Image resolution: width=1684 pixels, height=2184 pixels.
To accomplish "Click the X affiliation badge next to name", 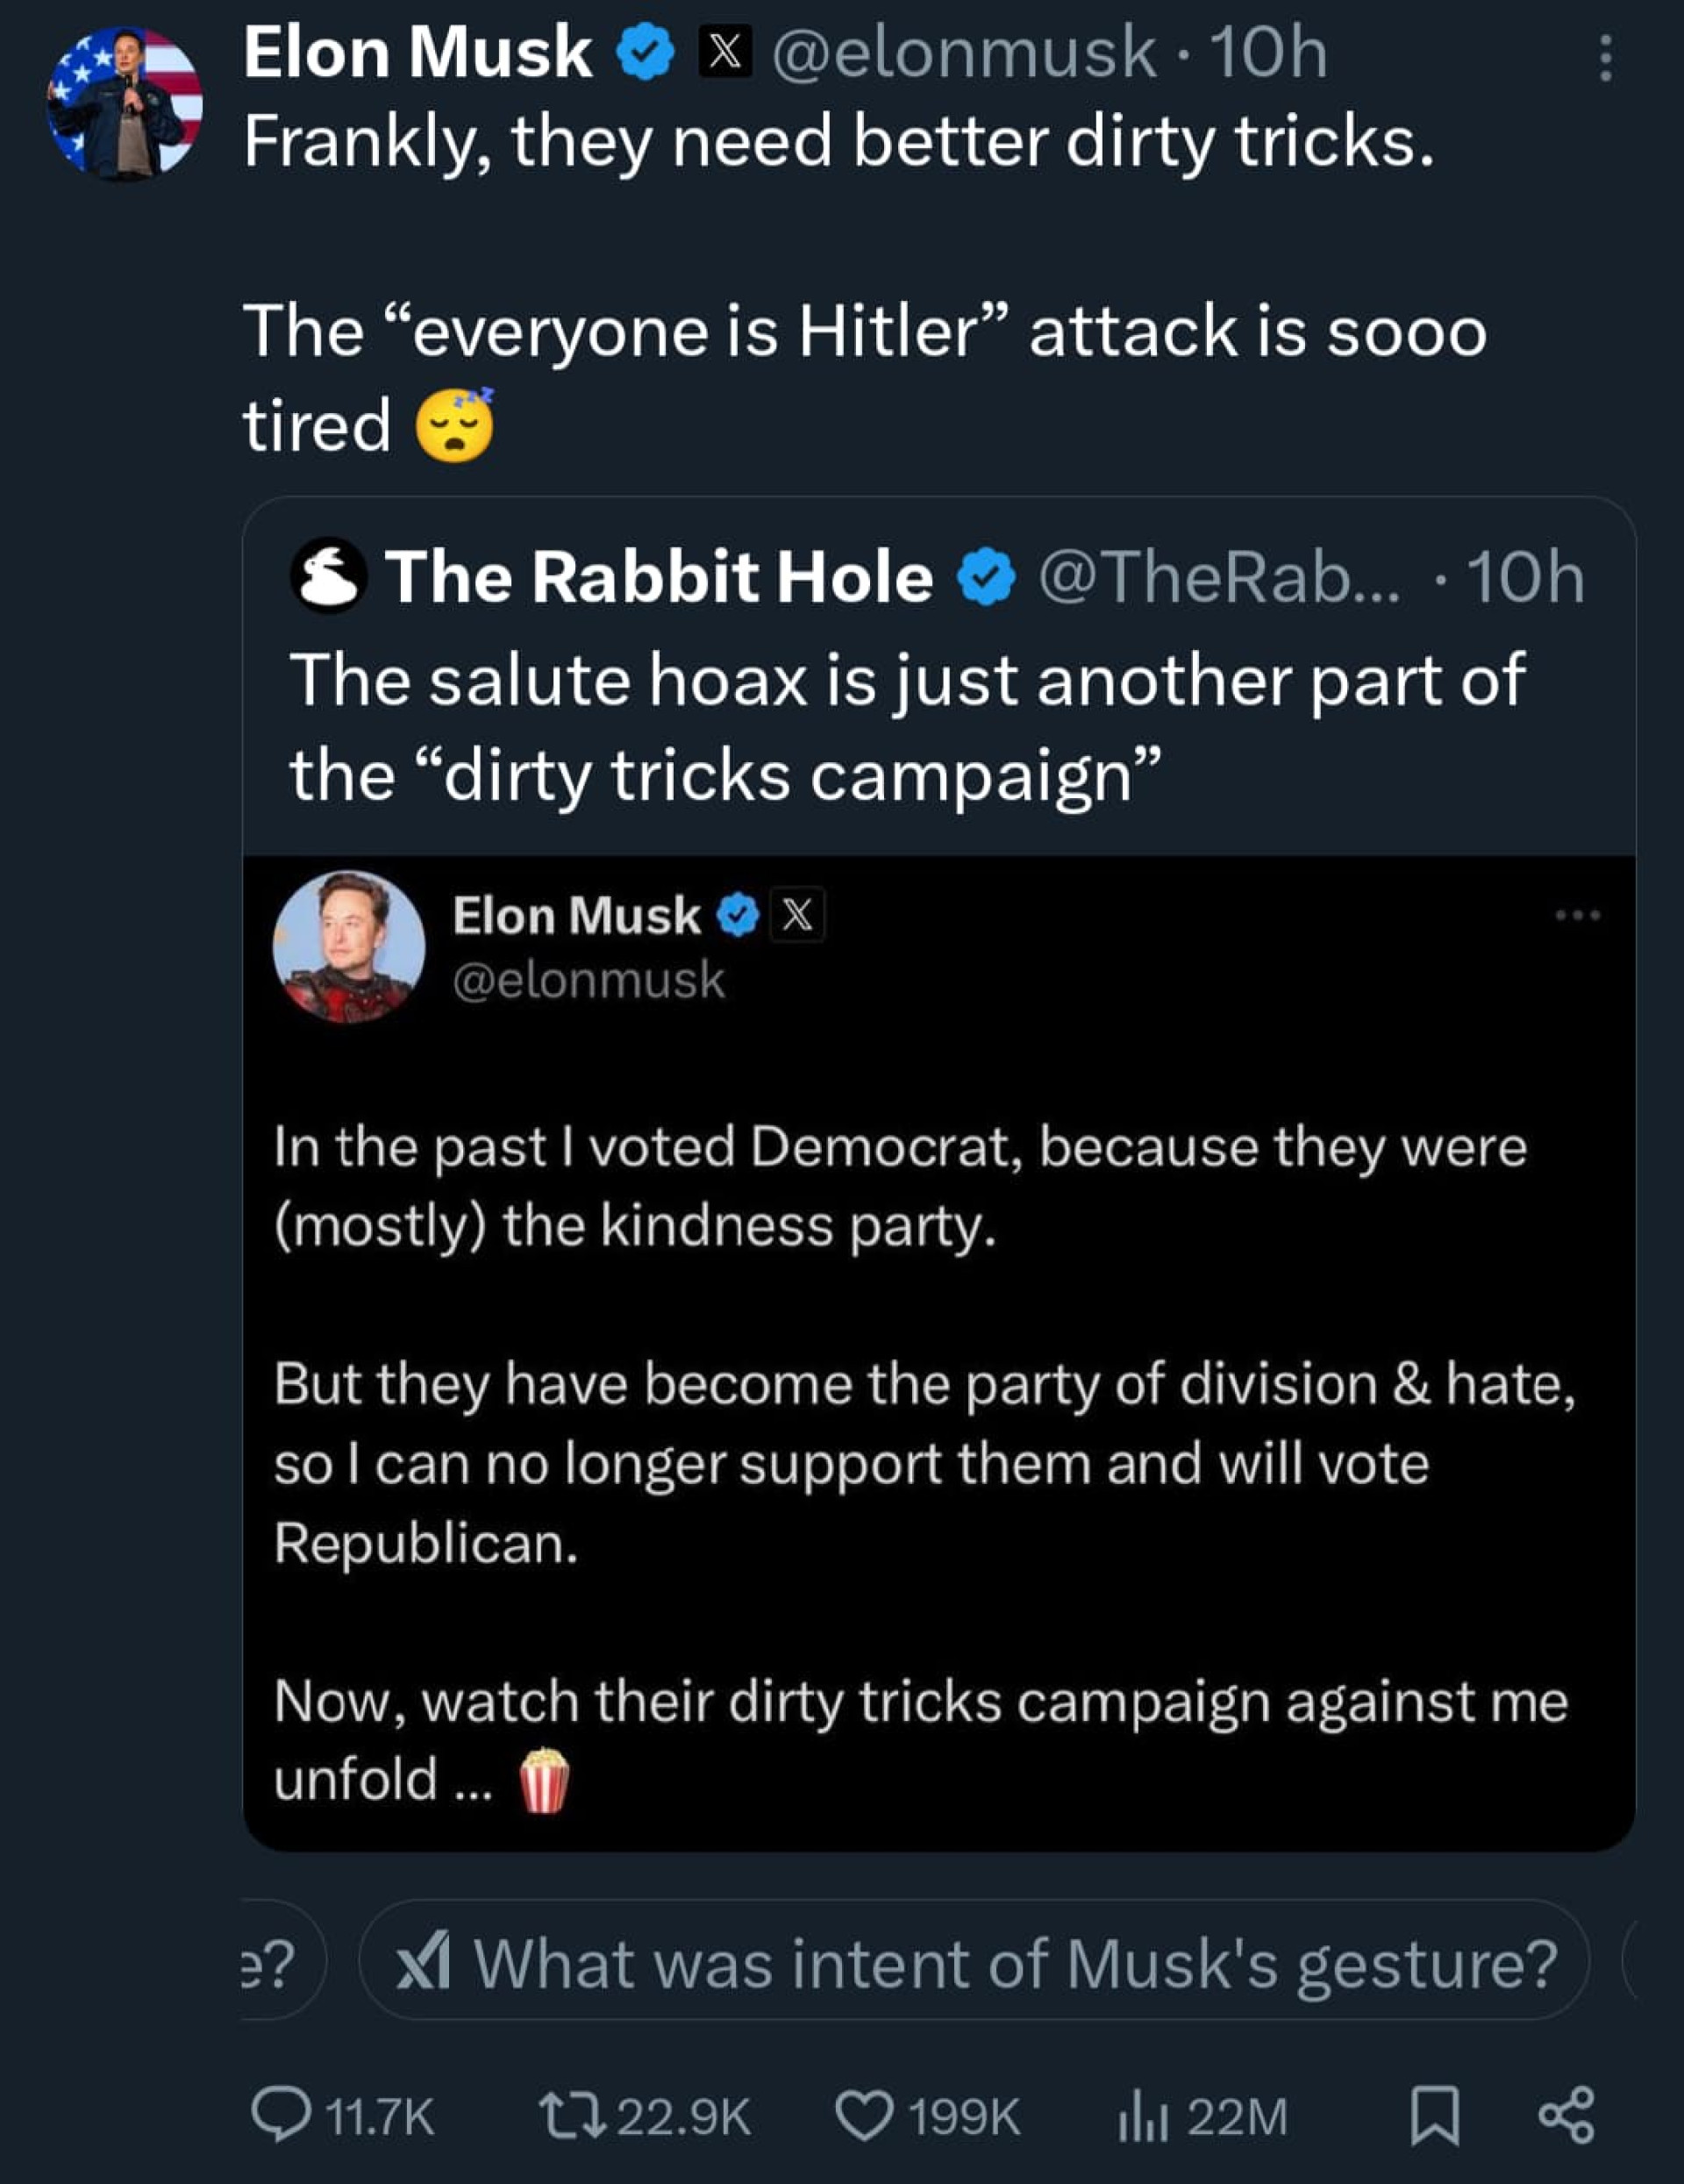I will (724, 53).
